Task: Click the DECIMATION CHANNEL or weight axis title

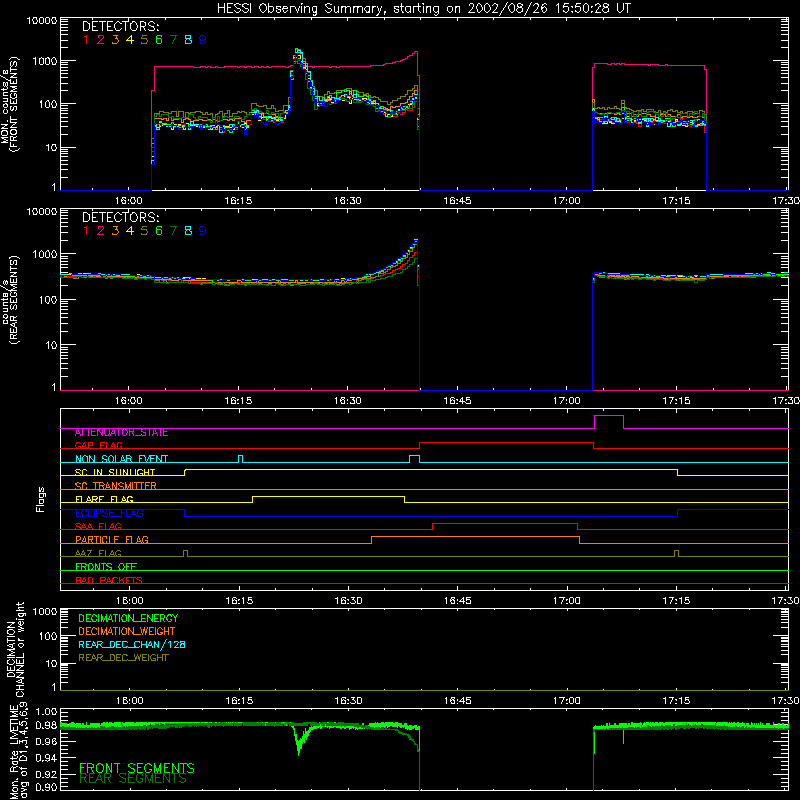Action: click(x=14, y=649)
